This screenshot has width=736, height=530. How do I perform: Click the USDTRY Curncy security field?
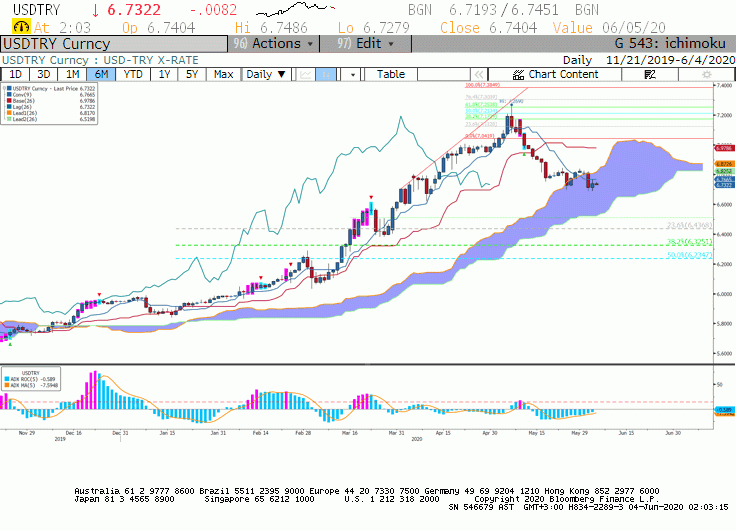[x=114, y=44]
